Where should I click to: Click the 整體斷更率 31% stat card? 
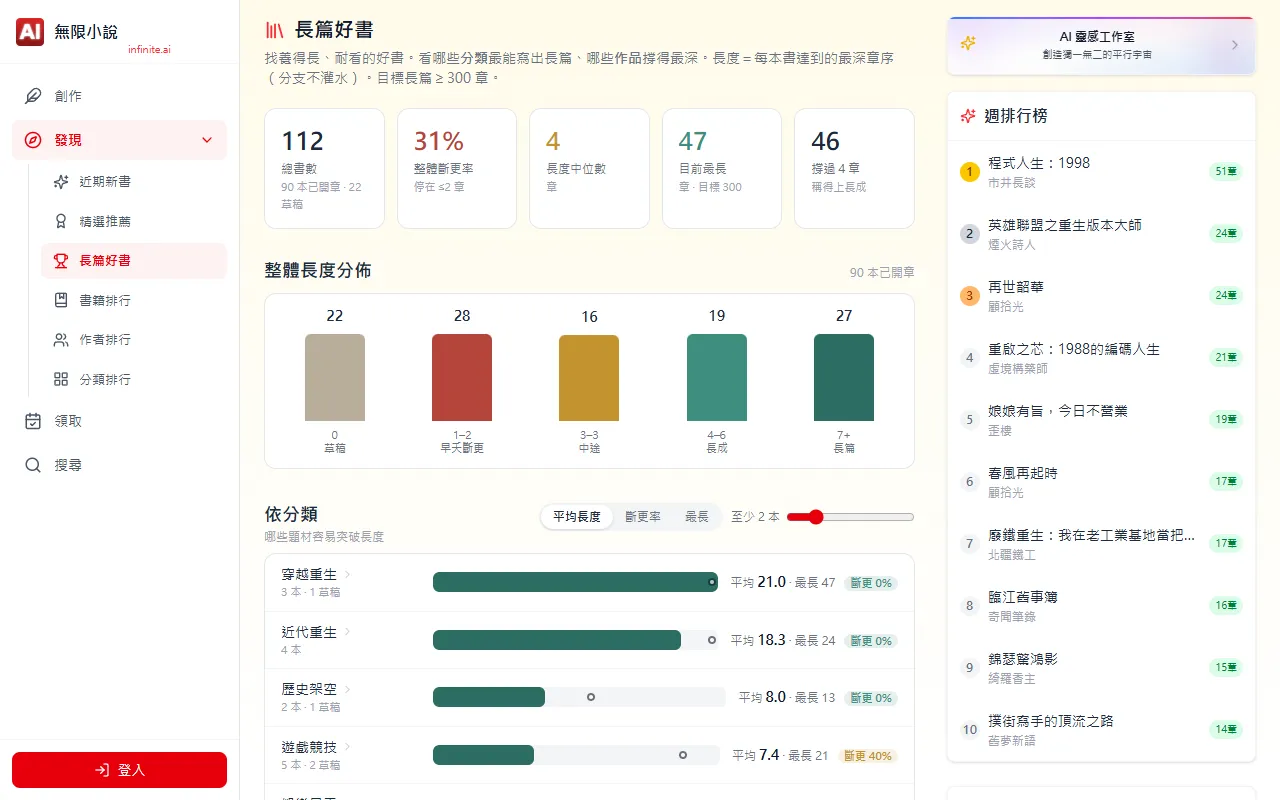tap(457, 168)
